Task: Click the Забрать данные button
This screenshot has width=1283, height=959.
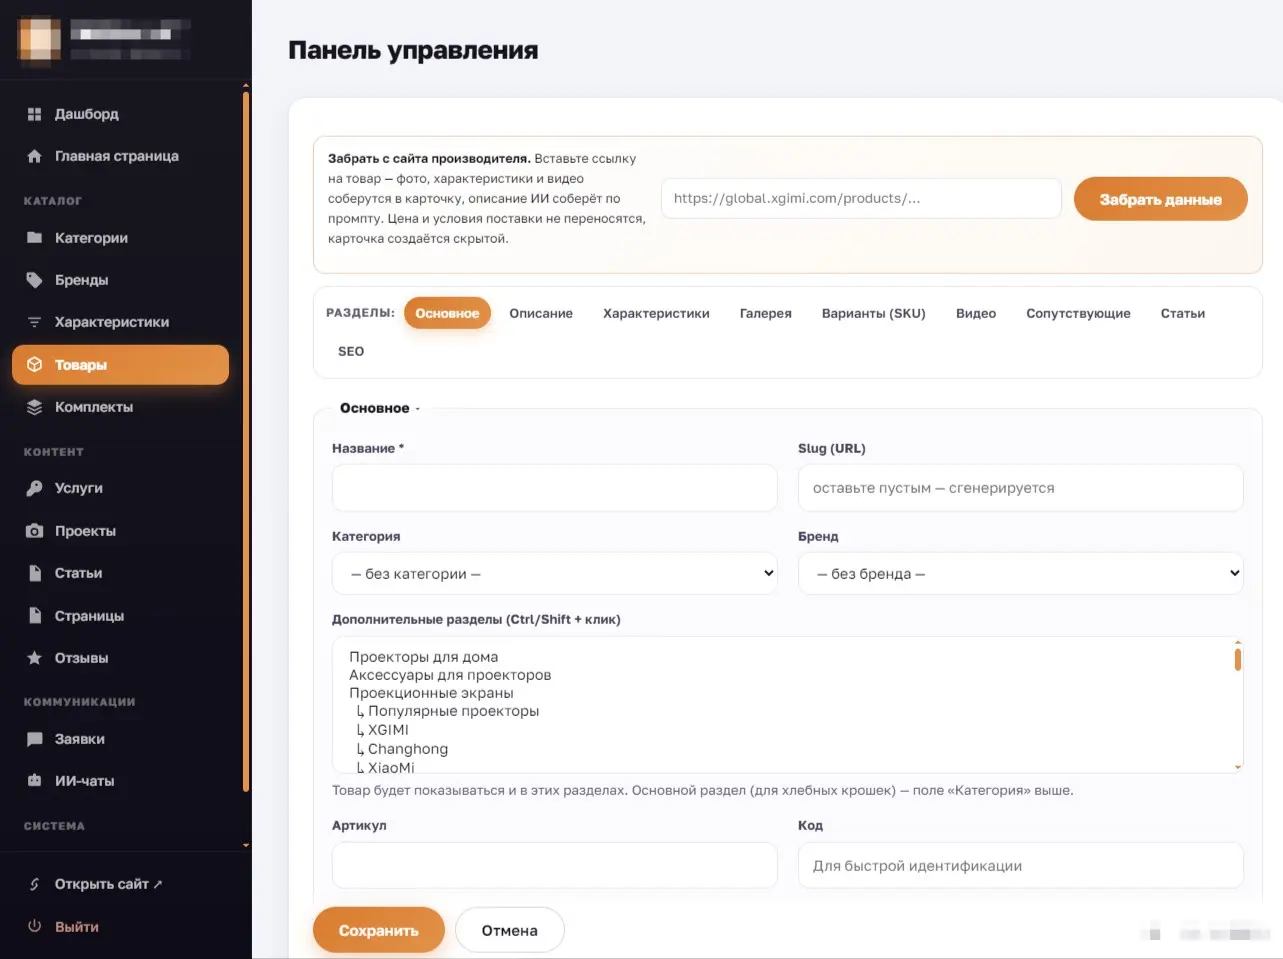Action: (1161, 199)
